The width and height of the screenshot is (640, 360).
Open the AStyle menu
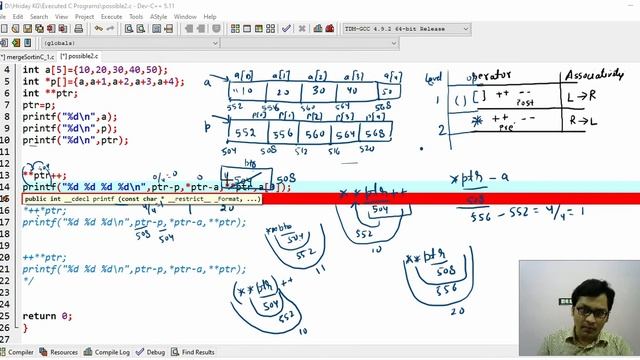[x=158, y=17]
